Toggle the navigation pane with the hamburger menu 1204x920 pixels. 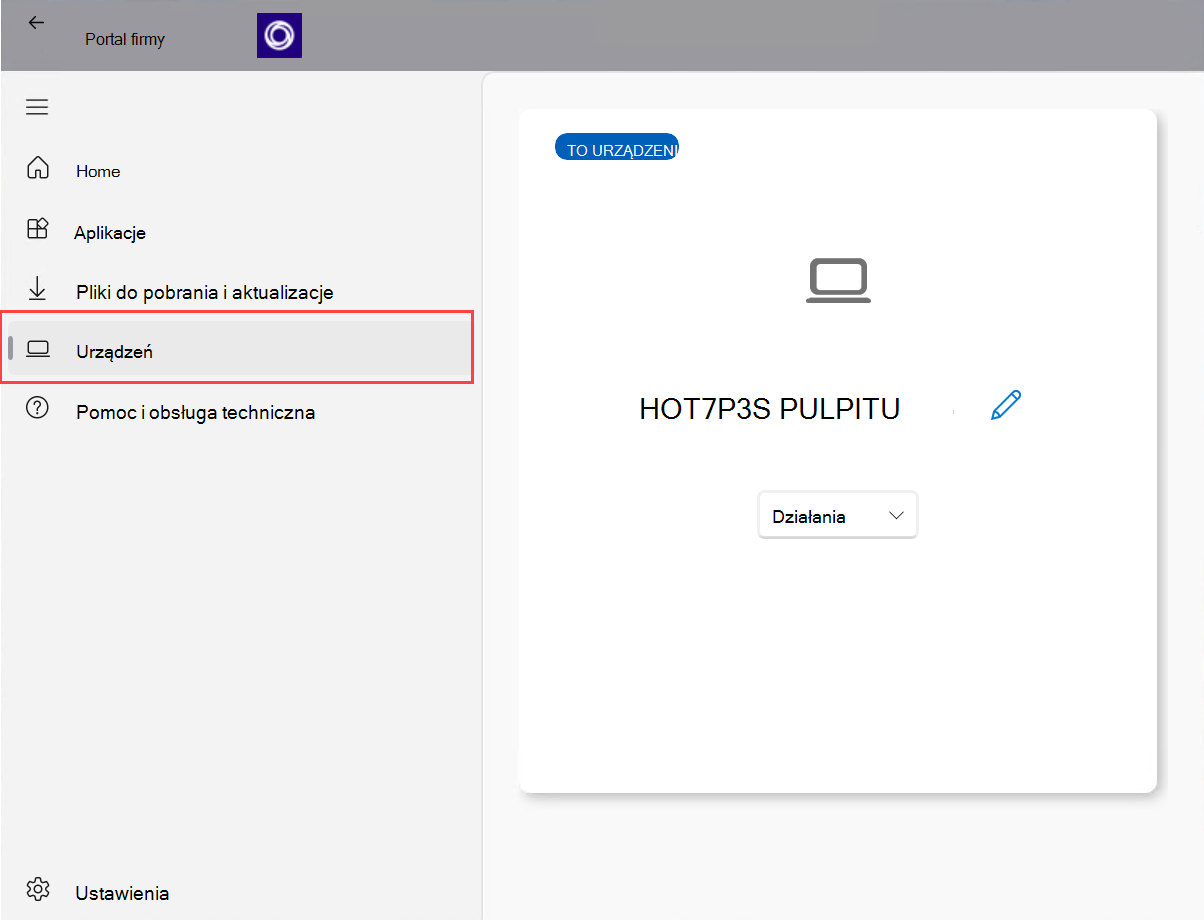coord(37,106)
